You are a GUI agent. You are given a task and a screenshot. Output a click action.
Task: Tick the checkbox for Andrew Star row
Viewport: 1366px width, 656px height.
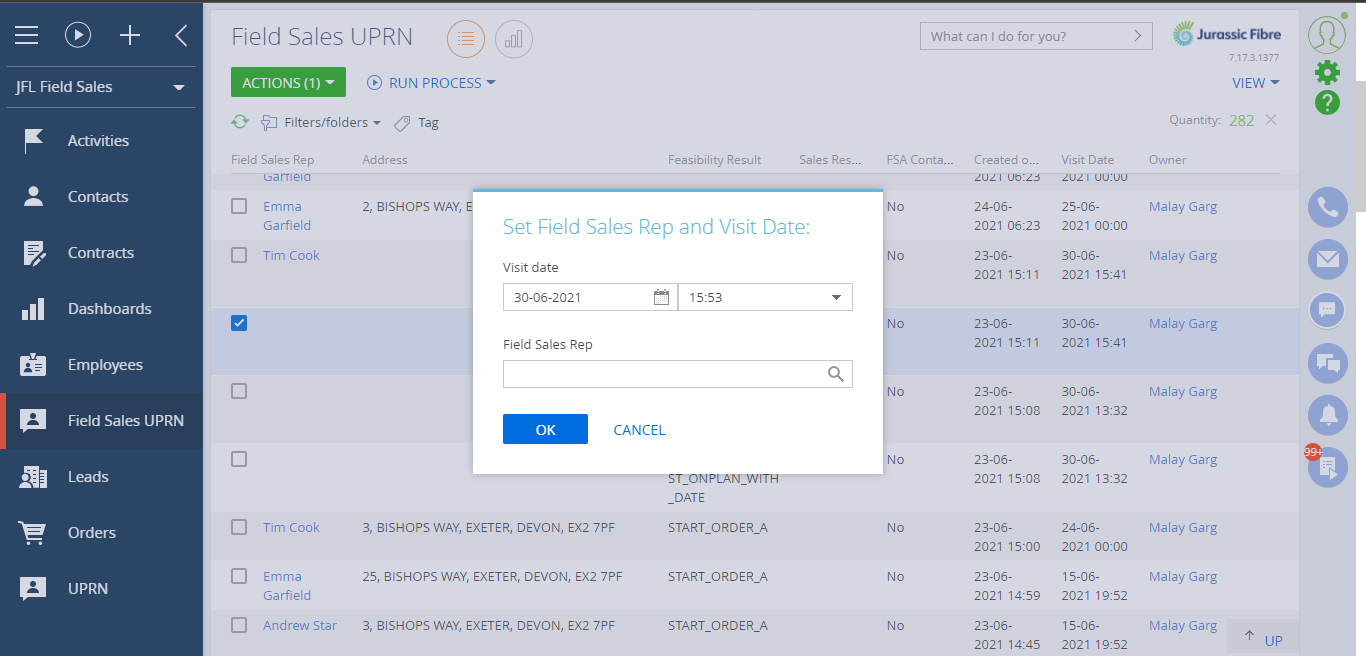(x=239, y=625)
